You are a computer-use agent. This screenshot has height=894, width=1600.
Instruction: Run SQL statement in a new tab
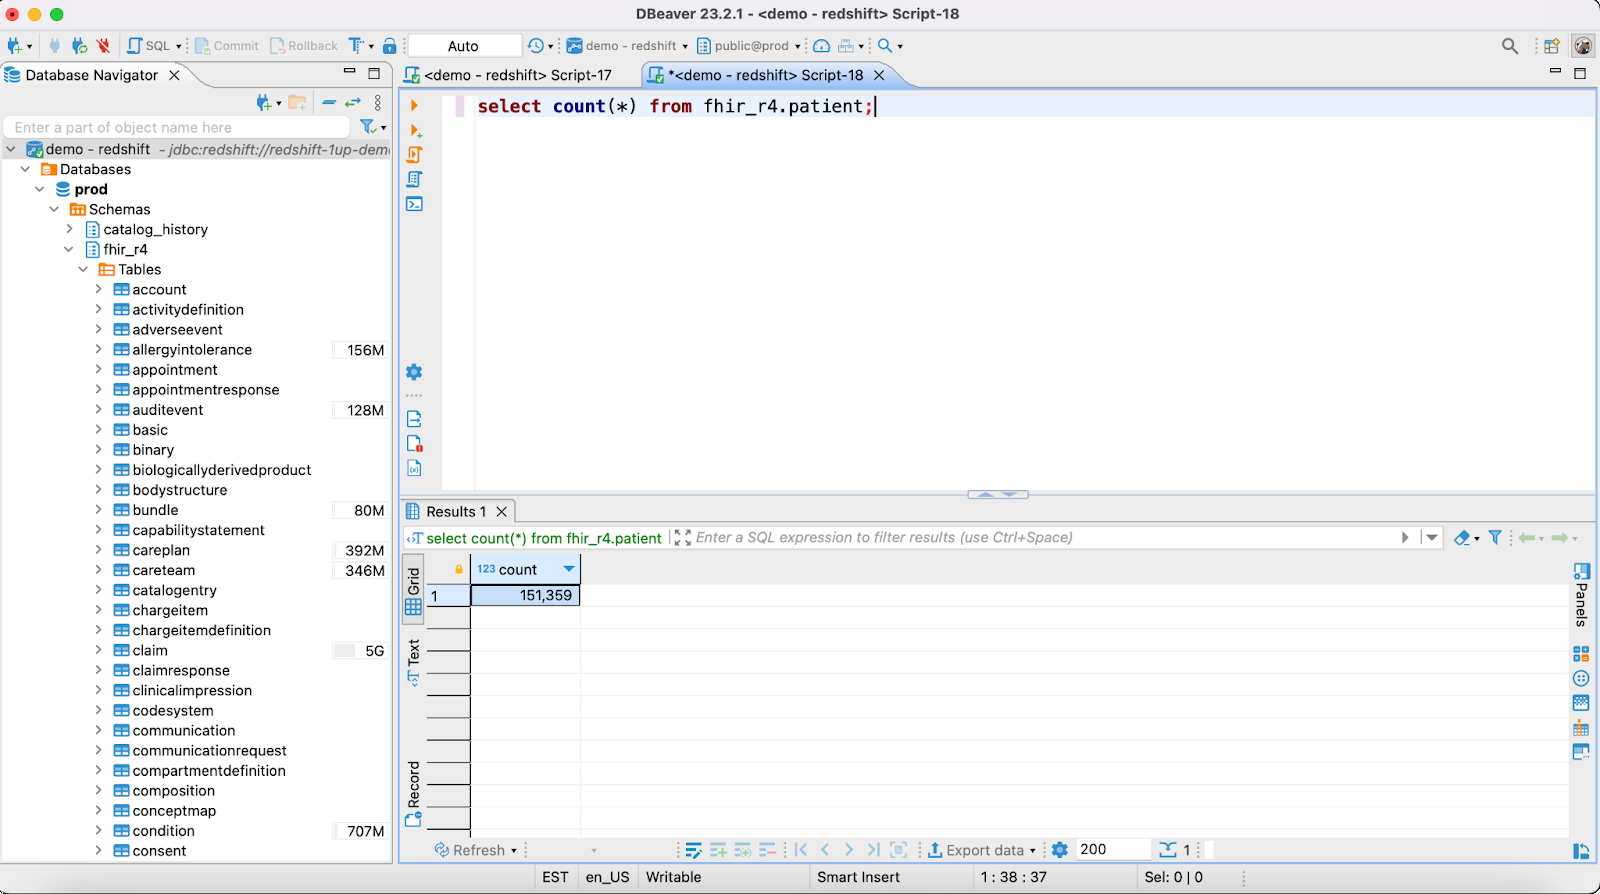coord(415,131)
